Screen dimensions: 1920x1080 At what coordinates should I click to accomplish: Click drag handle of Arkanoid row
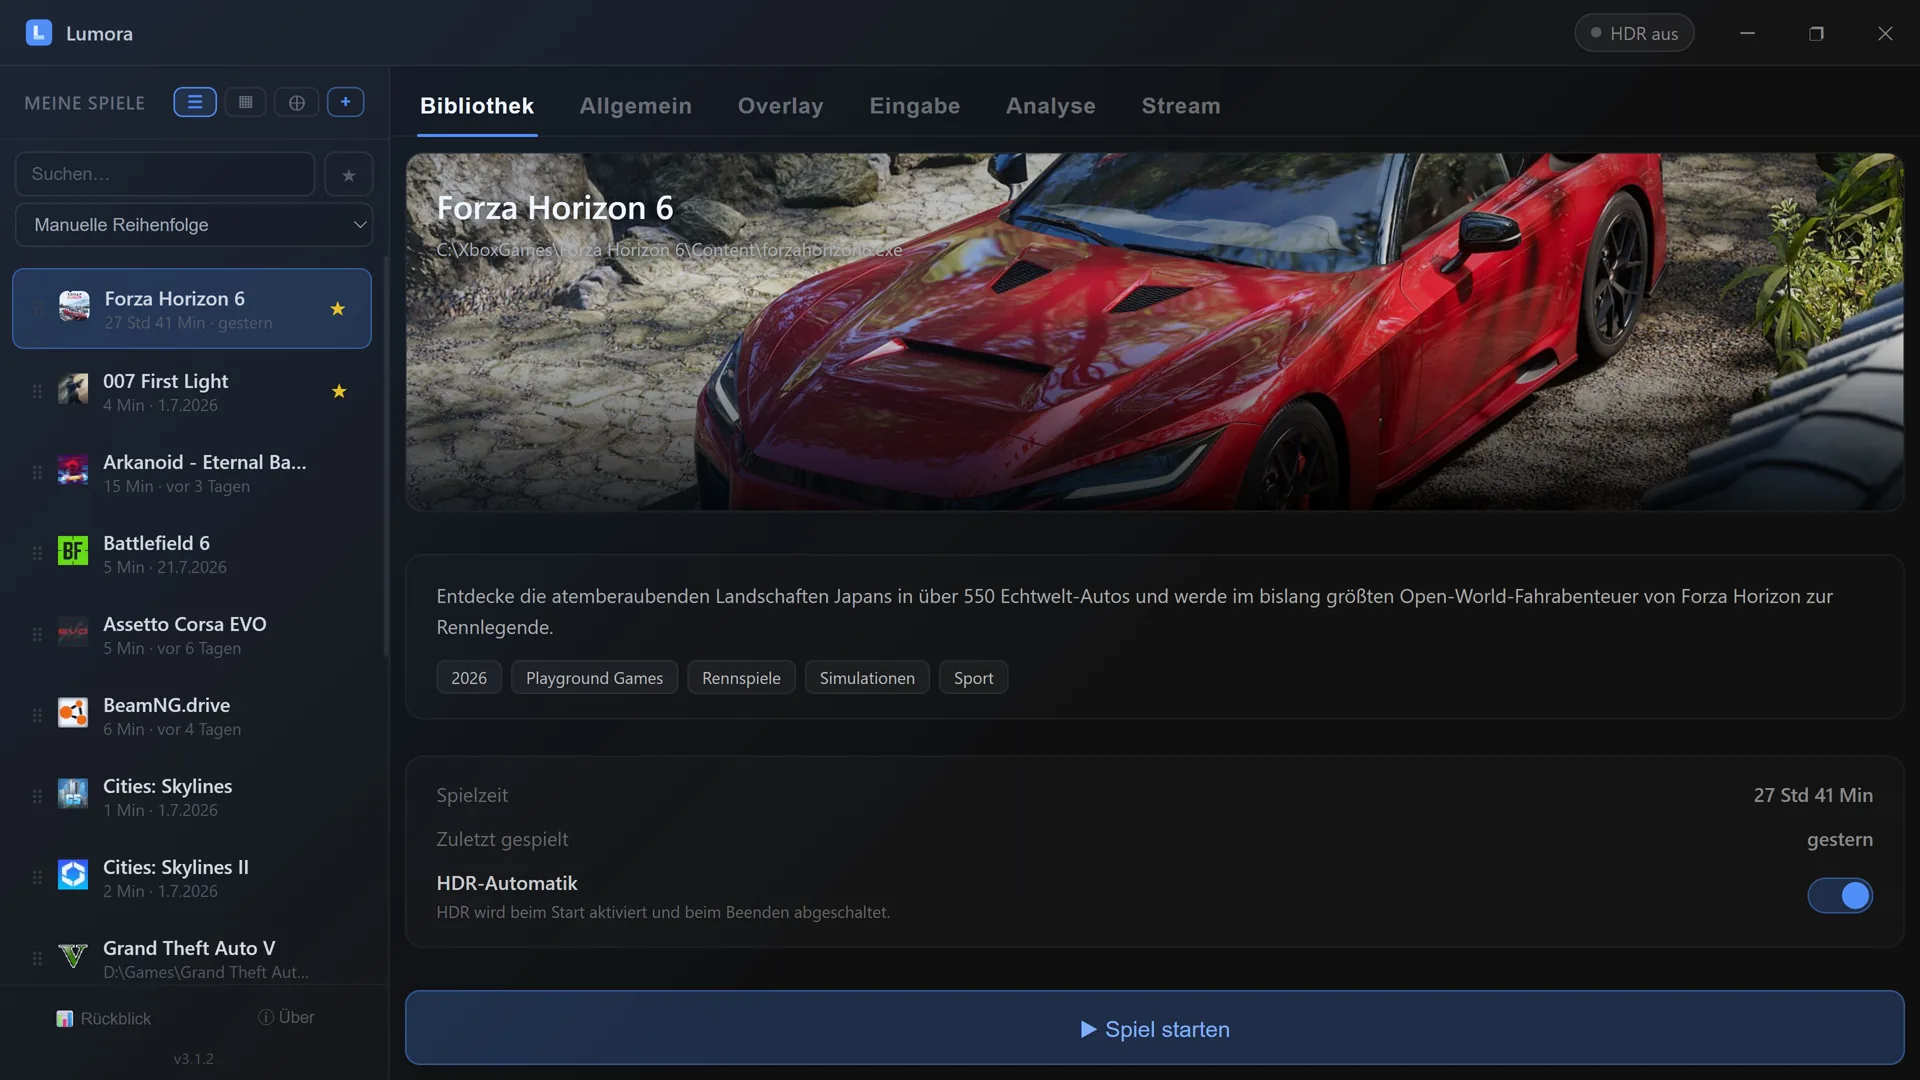(37, 472)
